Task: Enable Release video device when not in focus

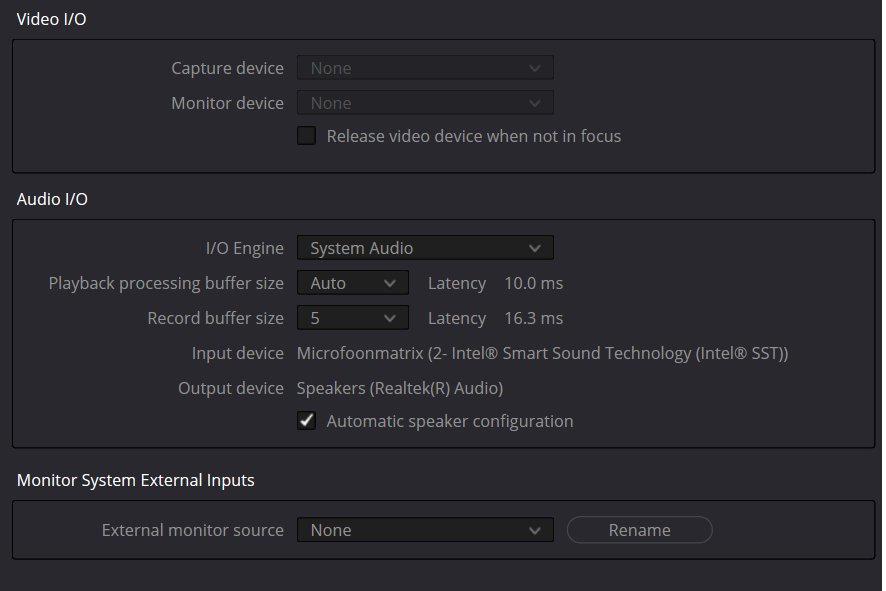Action: [306, 136]
